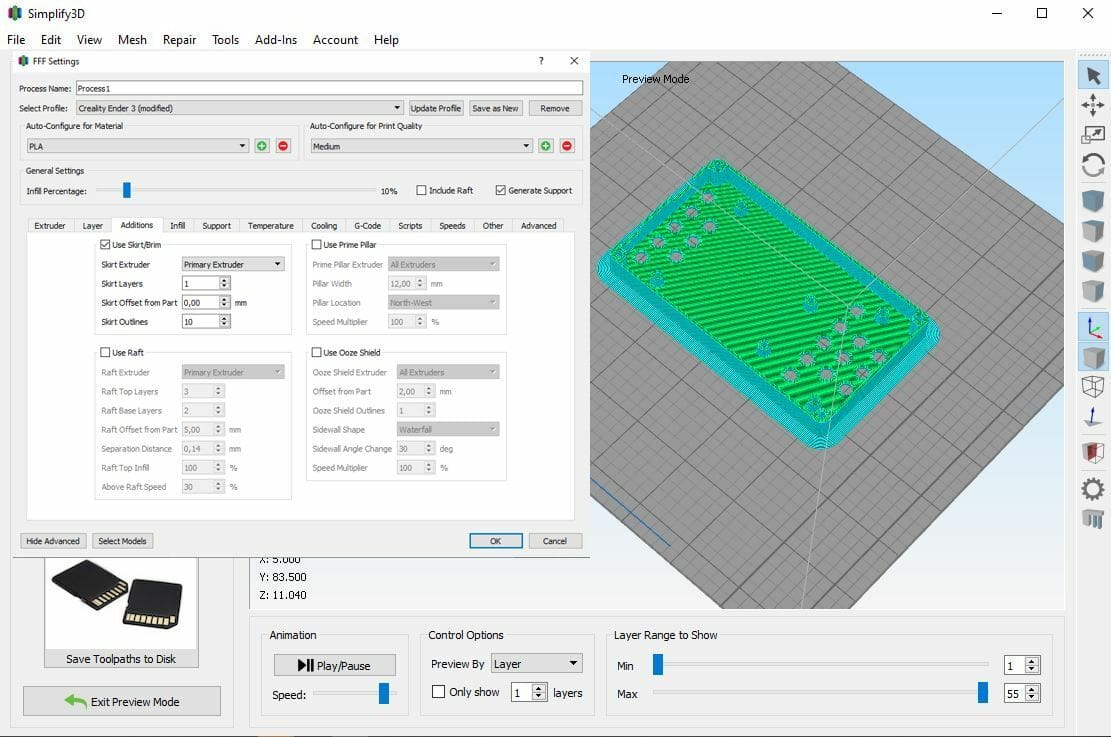Open Select Profile dropdown
Viewport: 1111px width, 737px height.
pos(240,108)
